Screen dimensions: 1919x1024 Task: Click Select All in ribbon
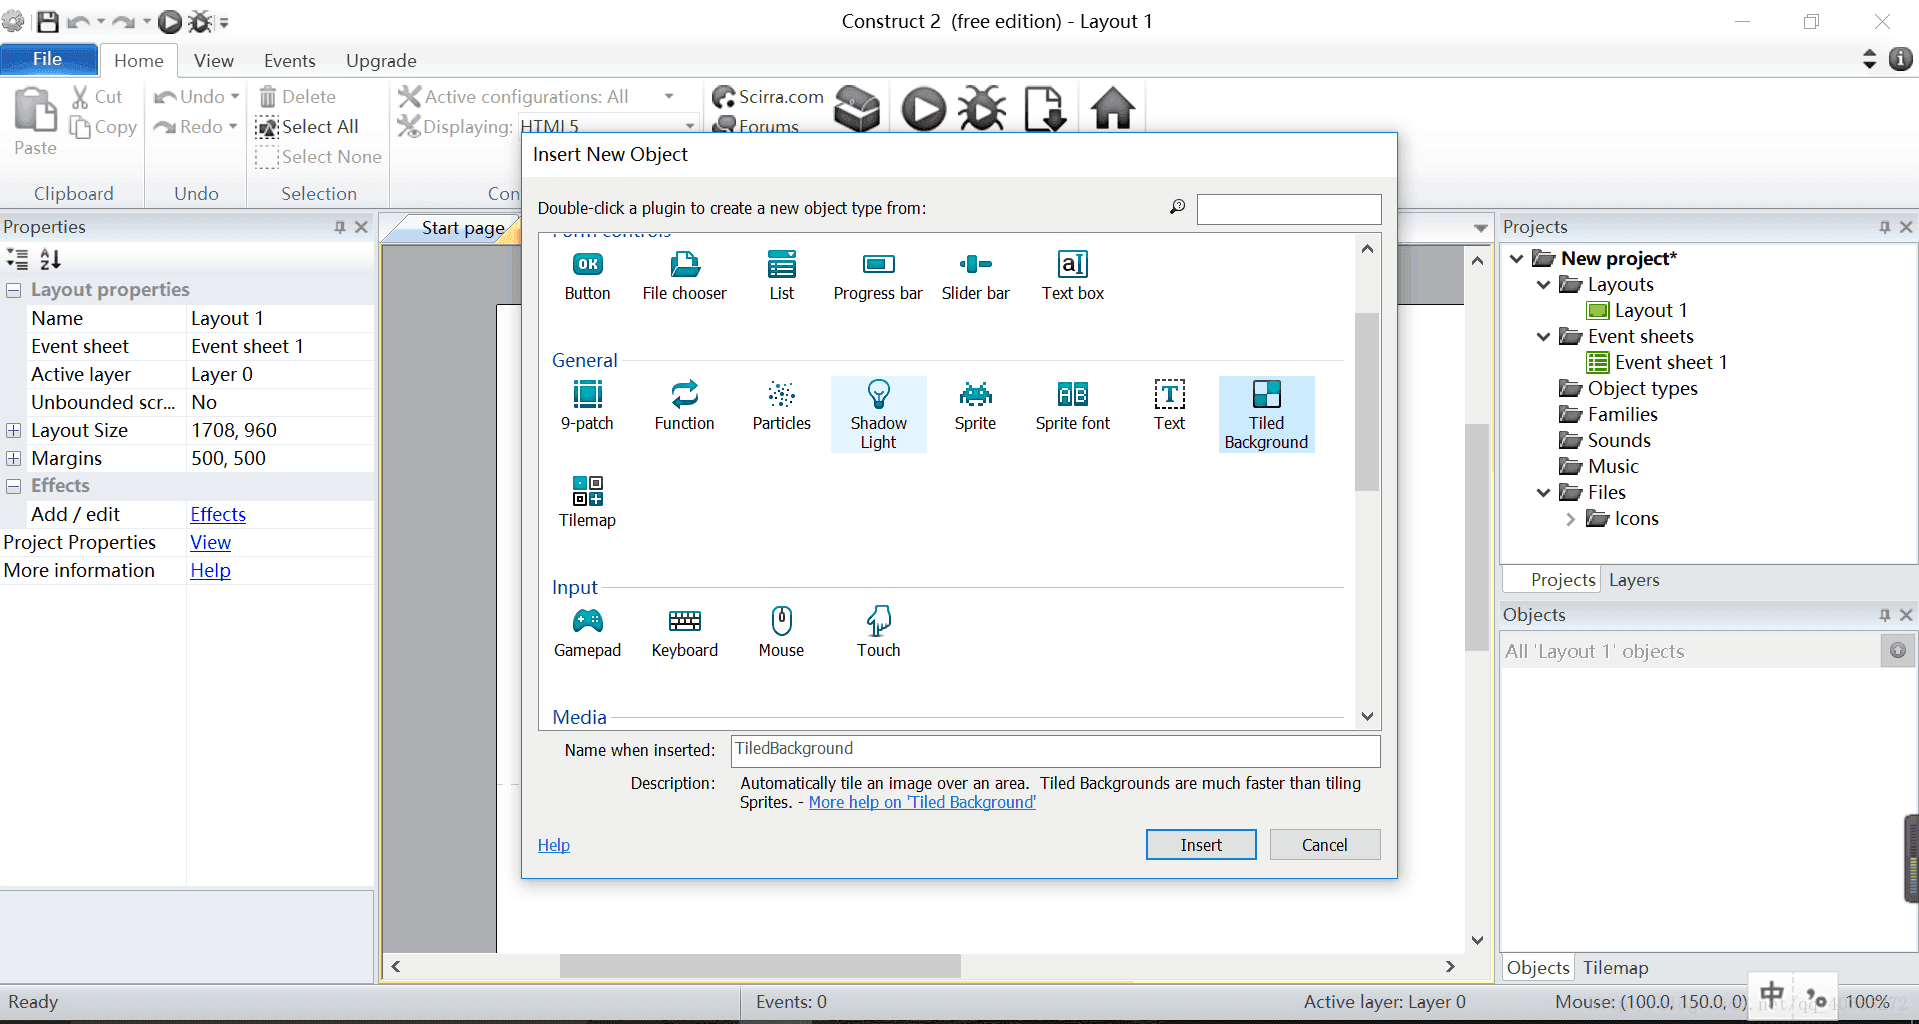307,127
